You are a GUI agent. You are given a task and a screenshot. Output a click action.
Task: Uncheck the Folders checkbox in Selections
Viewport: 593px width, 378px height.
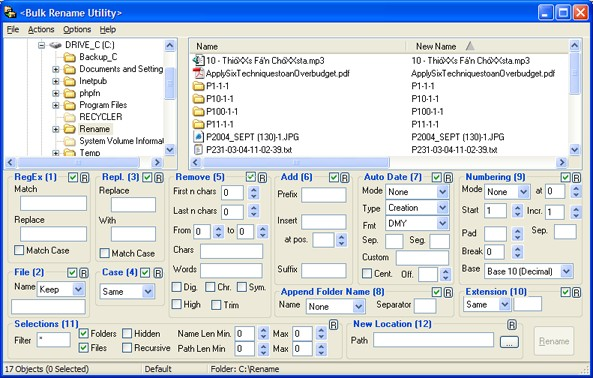84,333
